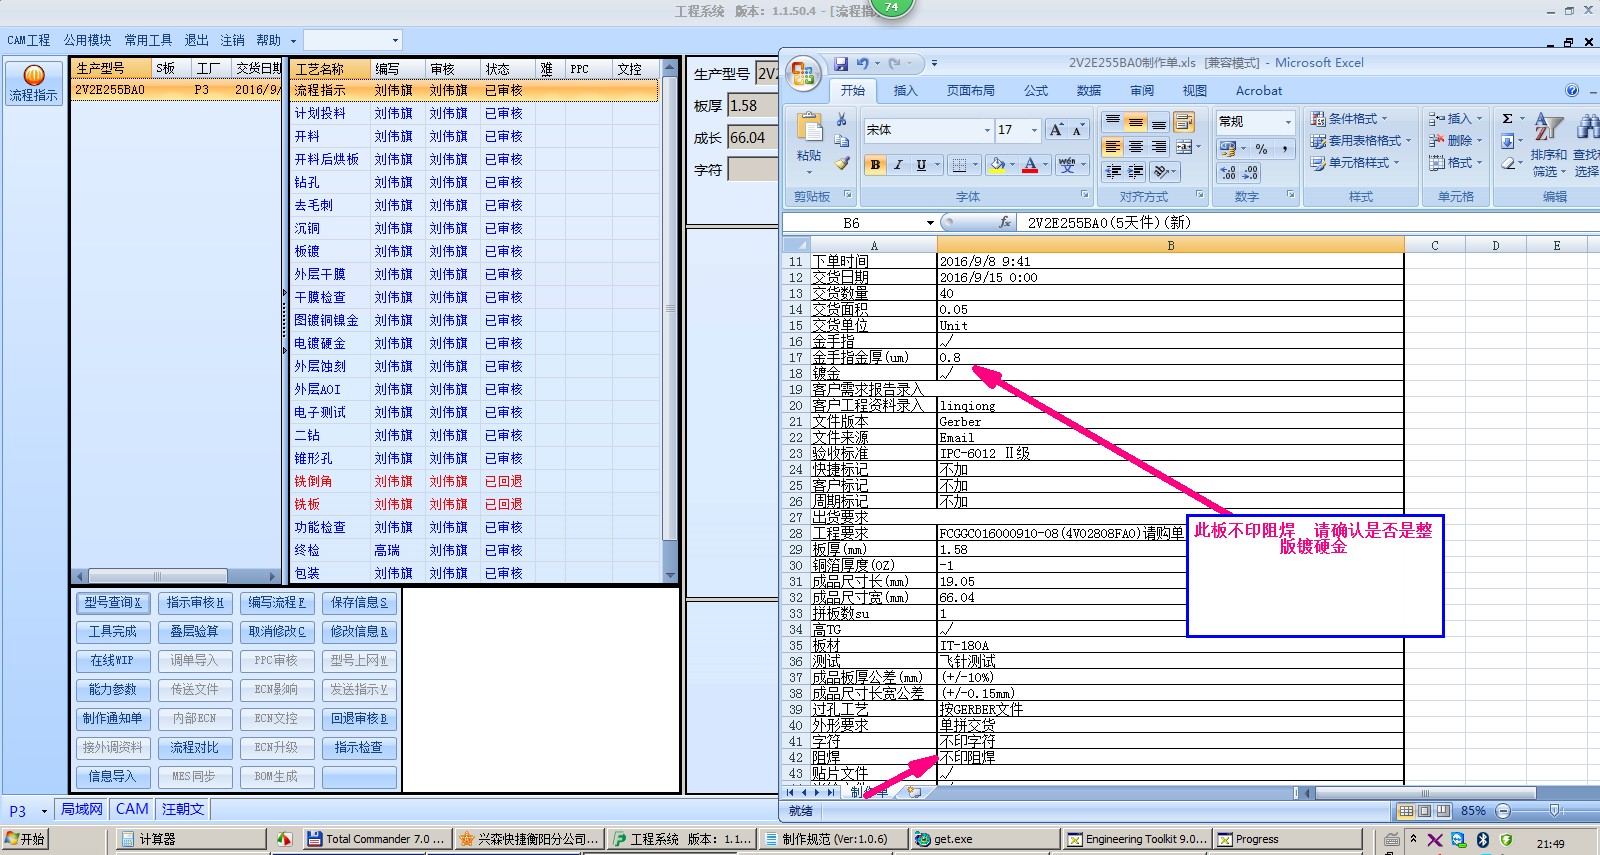Click the Merge and Center icon
The width and height of the screenshot is (1600, 855).
1184,147
